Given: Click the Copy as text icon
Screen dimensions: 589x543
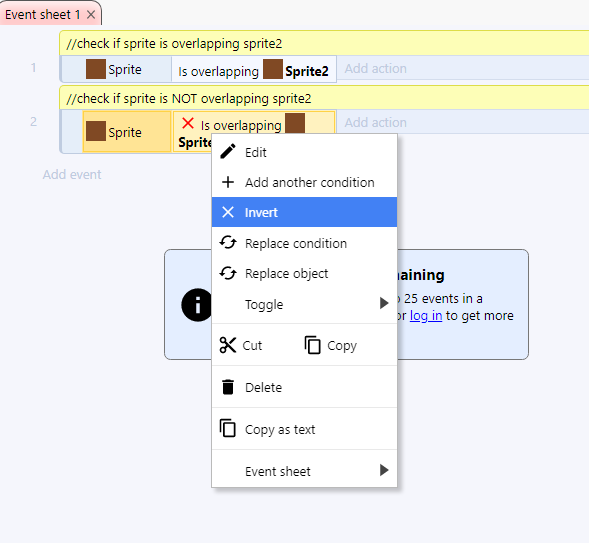Looking at the screenshot, I should (228, 428).
